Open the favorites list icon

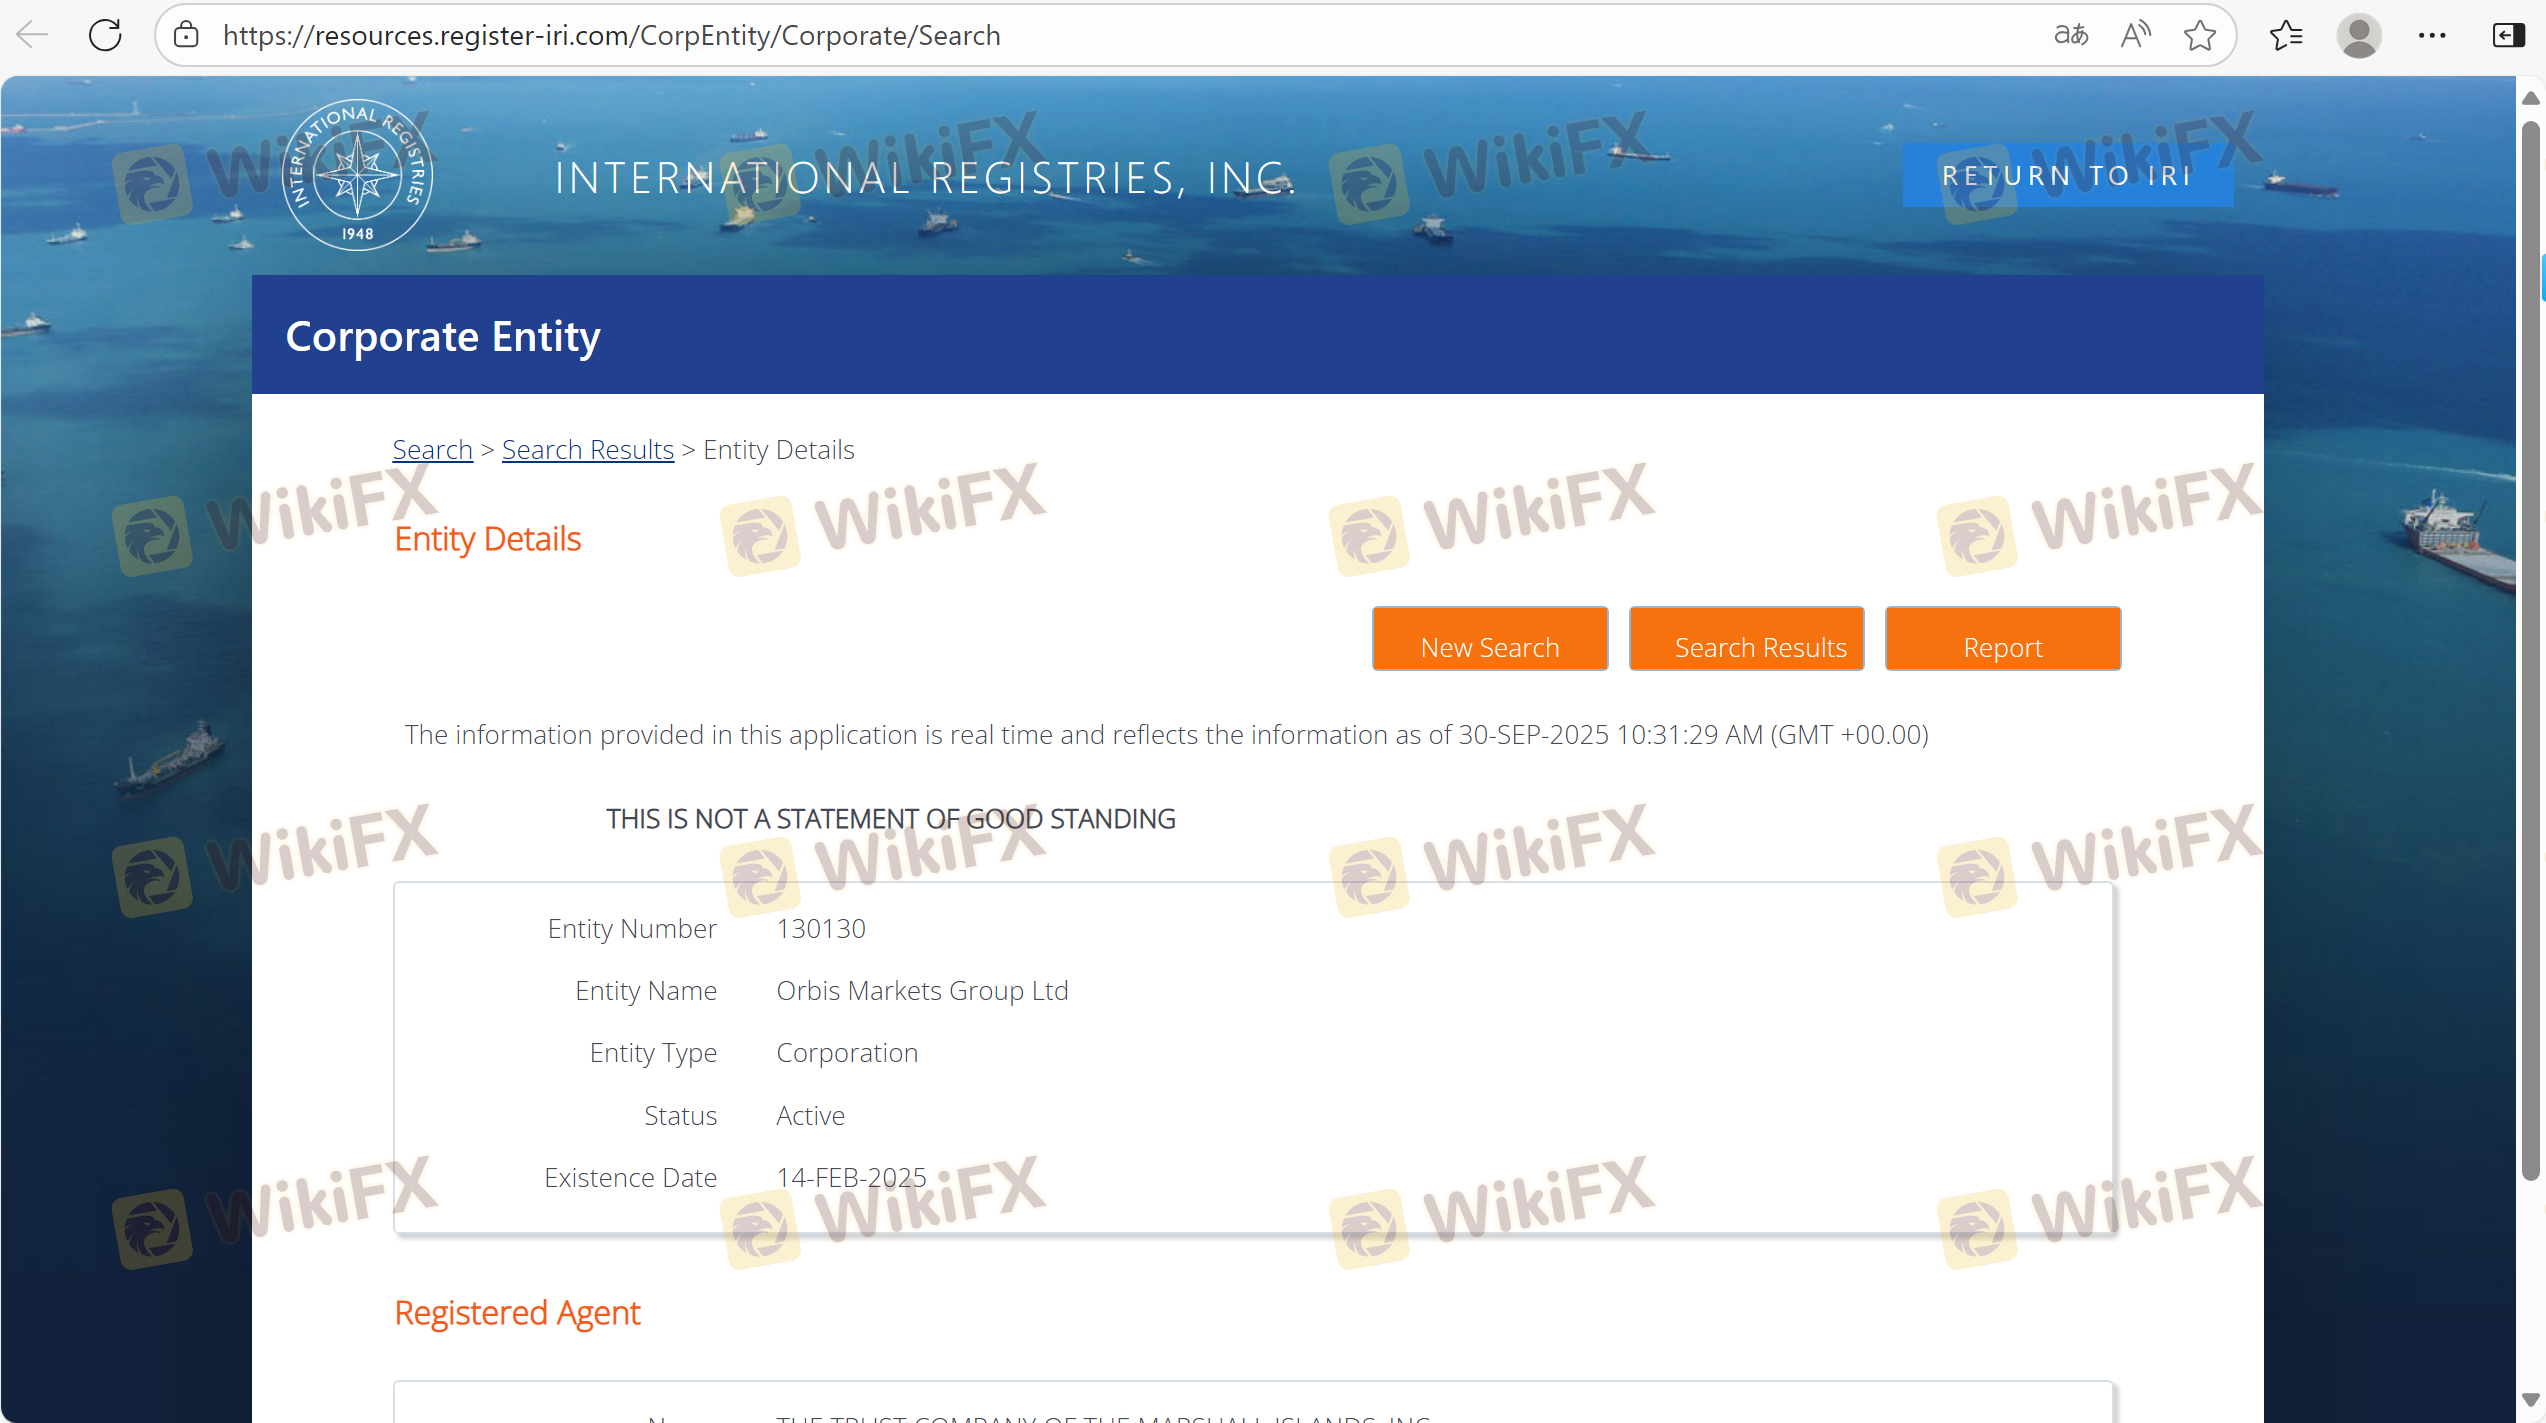[2285, 35]
